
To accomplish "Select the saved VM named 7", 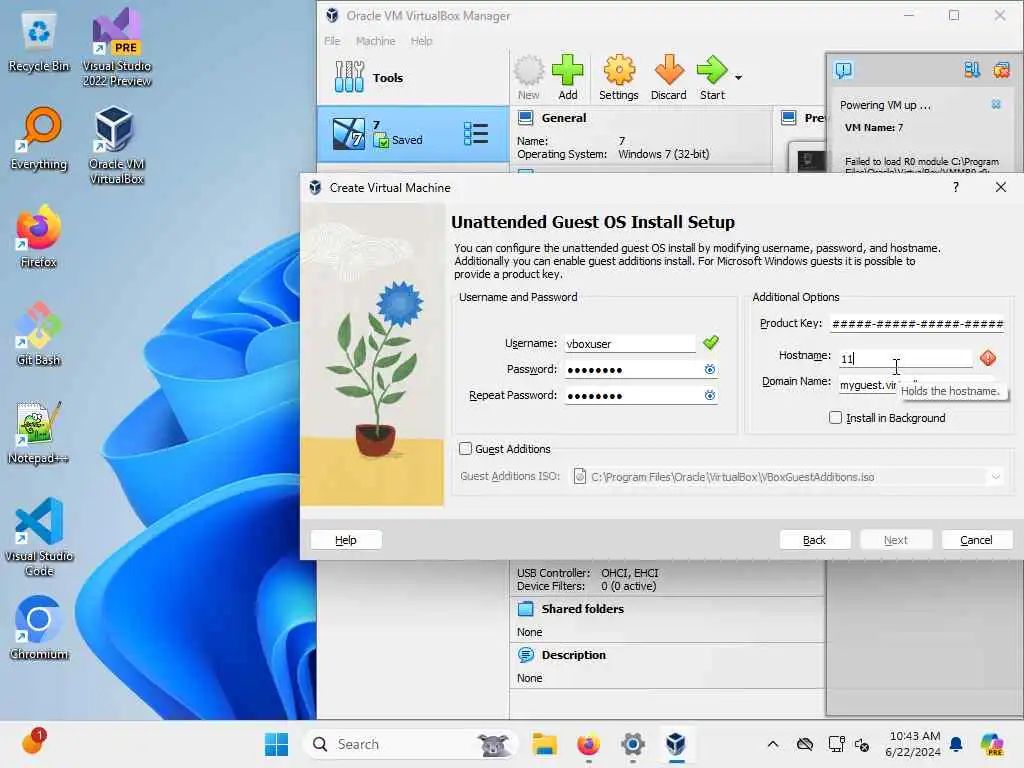I will 413,134.
